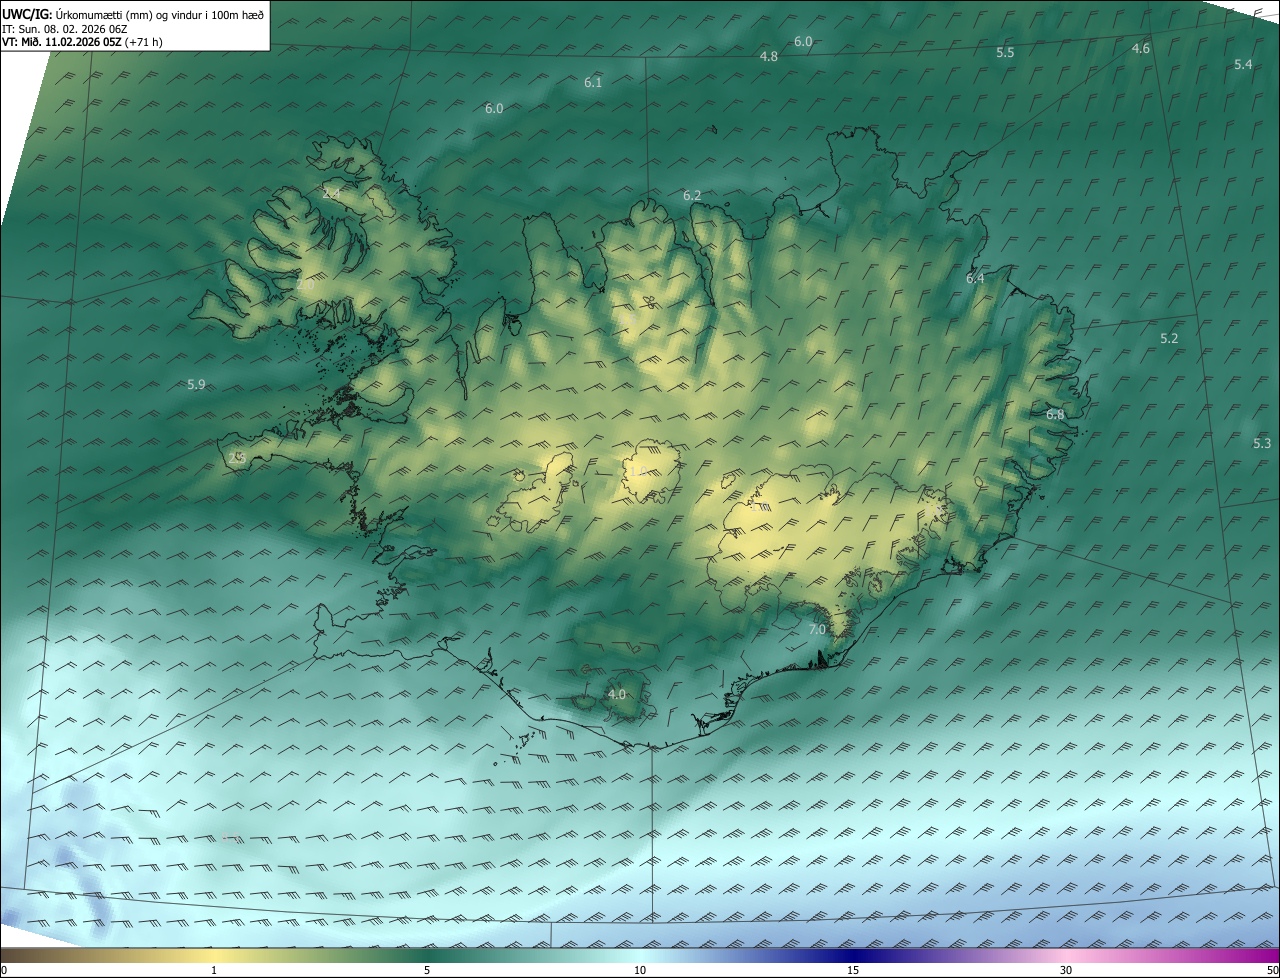Viewport: 1280px width, 978px height.
Task: Click the 4.8 precipitation value label
Action: pos(769,57)
